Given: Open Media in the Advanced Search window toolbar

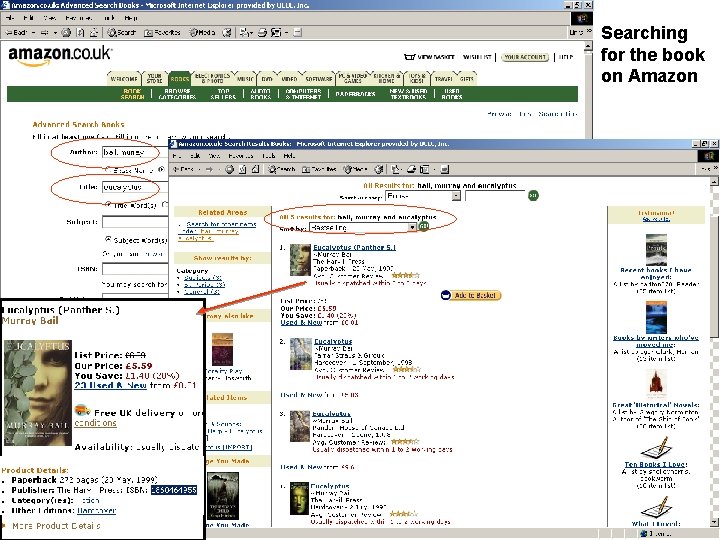Looking at the screenshot, I should coord(202,33).
